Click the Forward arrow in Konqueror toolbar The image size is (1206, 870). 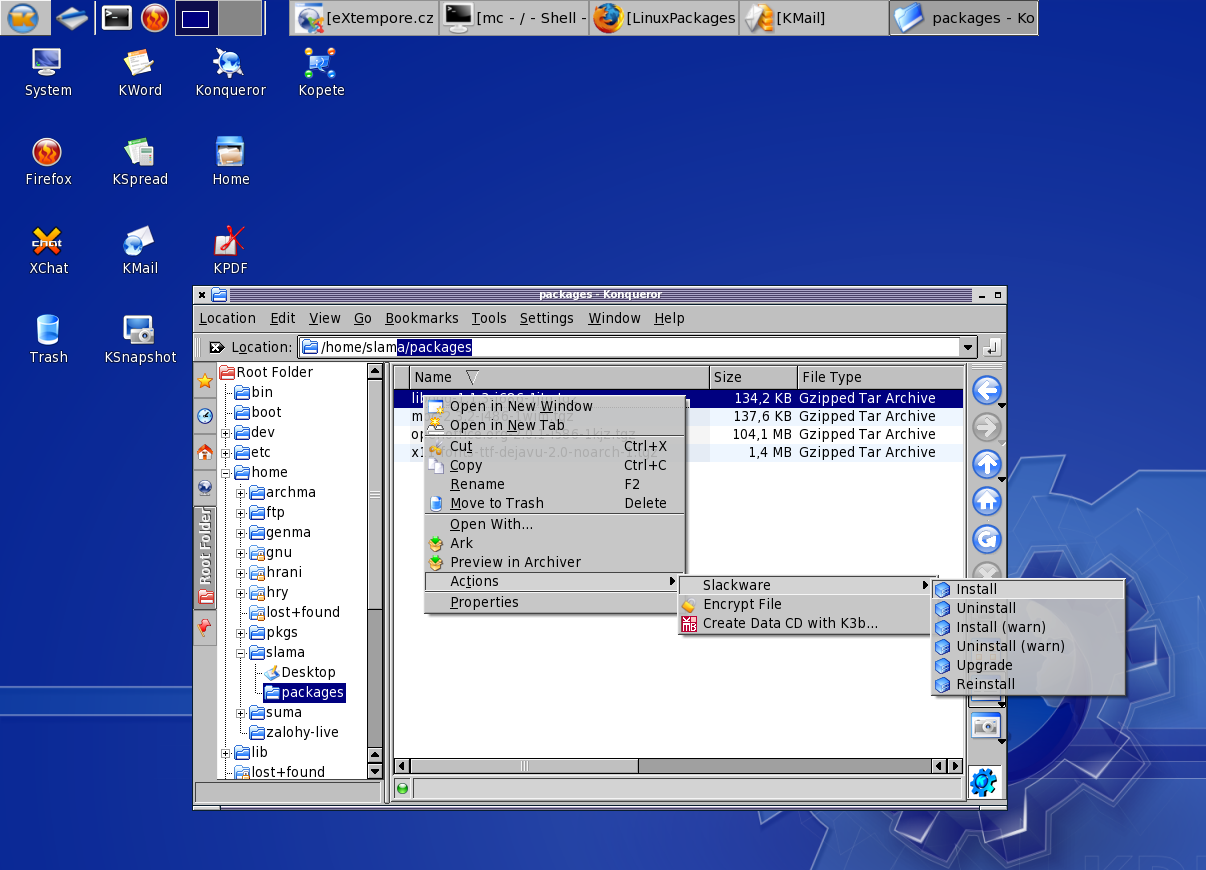(x=986, y=428)
